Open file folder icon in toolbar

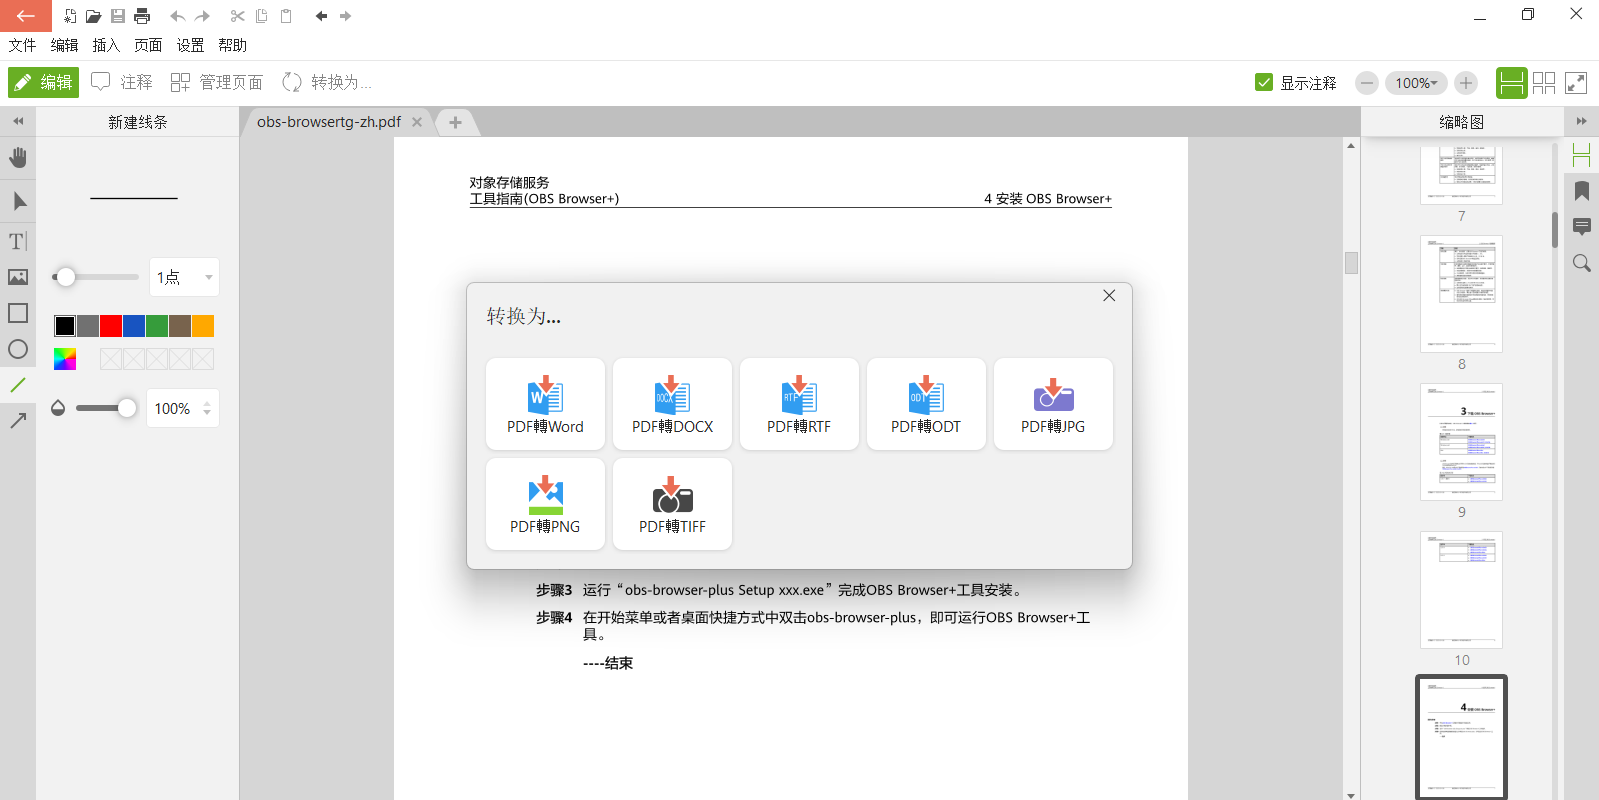tap(93, 16)
